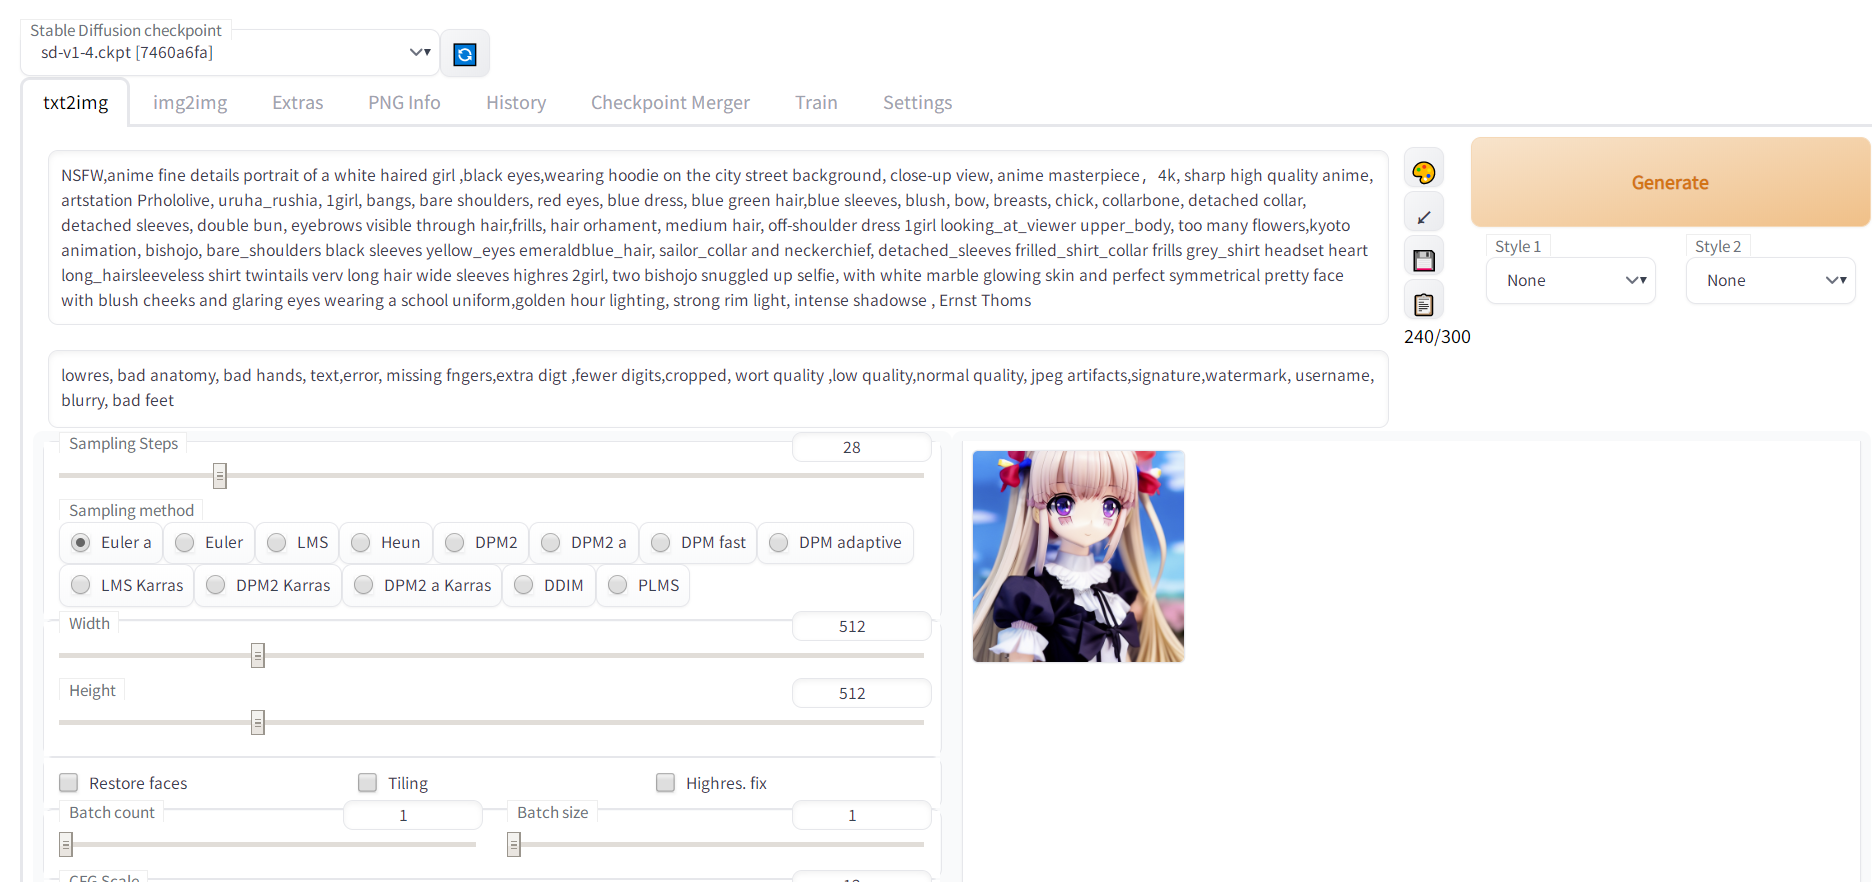Click the generated anime girl thumbnail
Screen dimensions: 1872x882
point(1078,556)
